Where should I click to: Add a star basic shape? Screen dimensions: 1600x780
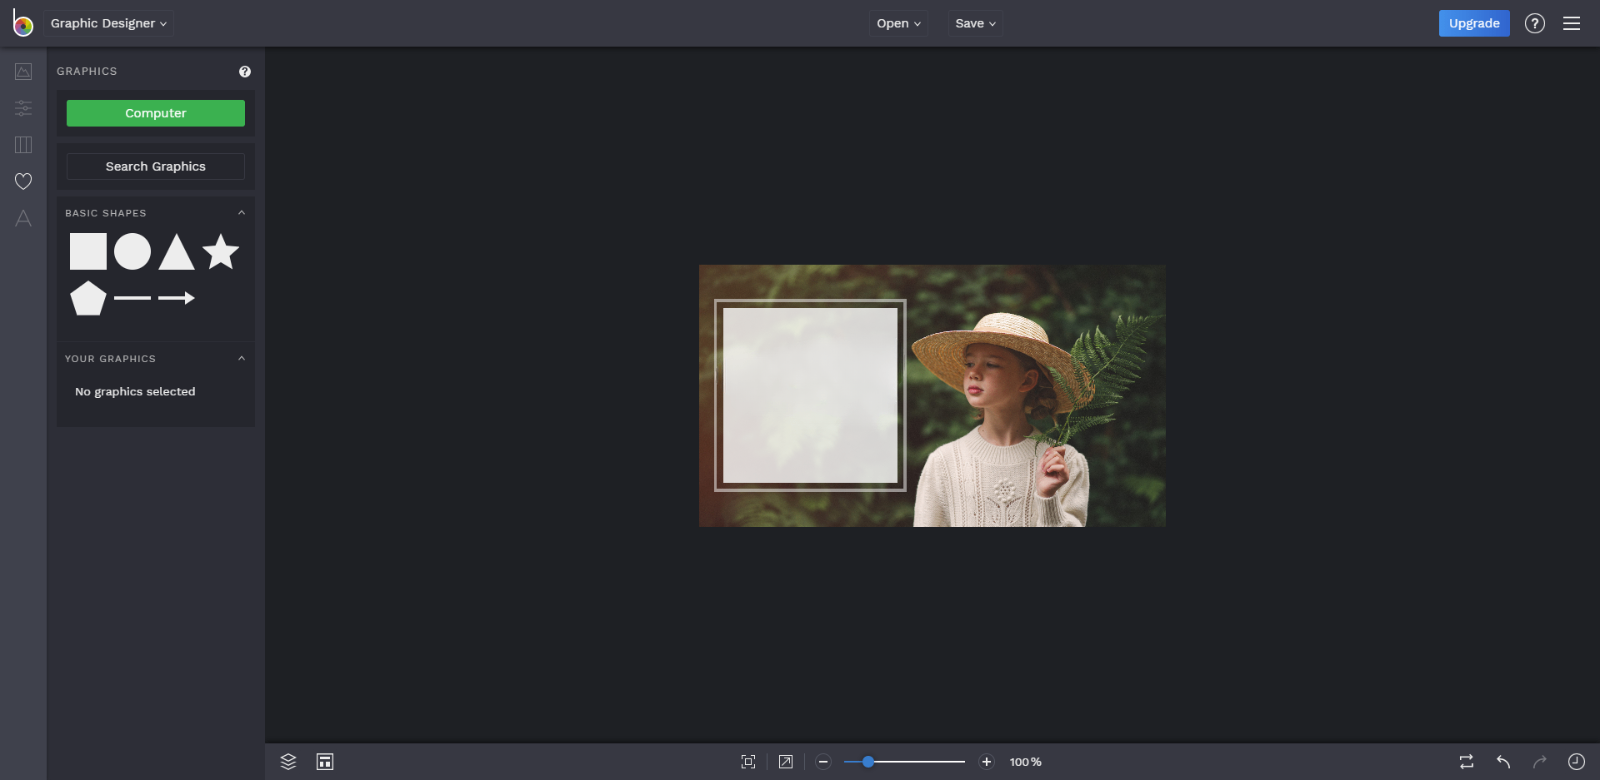[x=220, y=252]
